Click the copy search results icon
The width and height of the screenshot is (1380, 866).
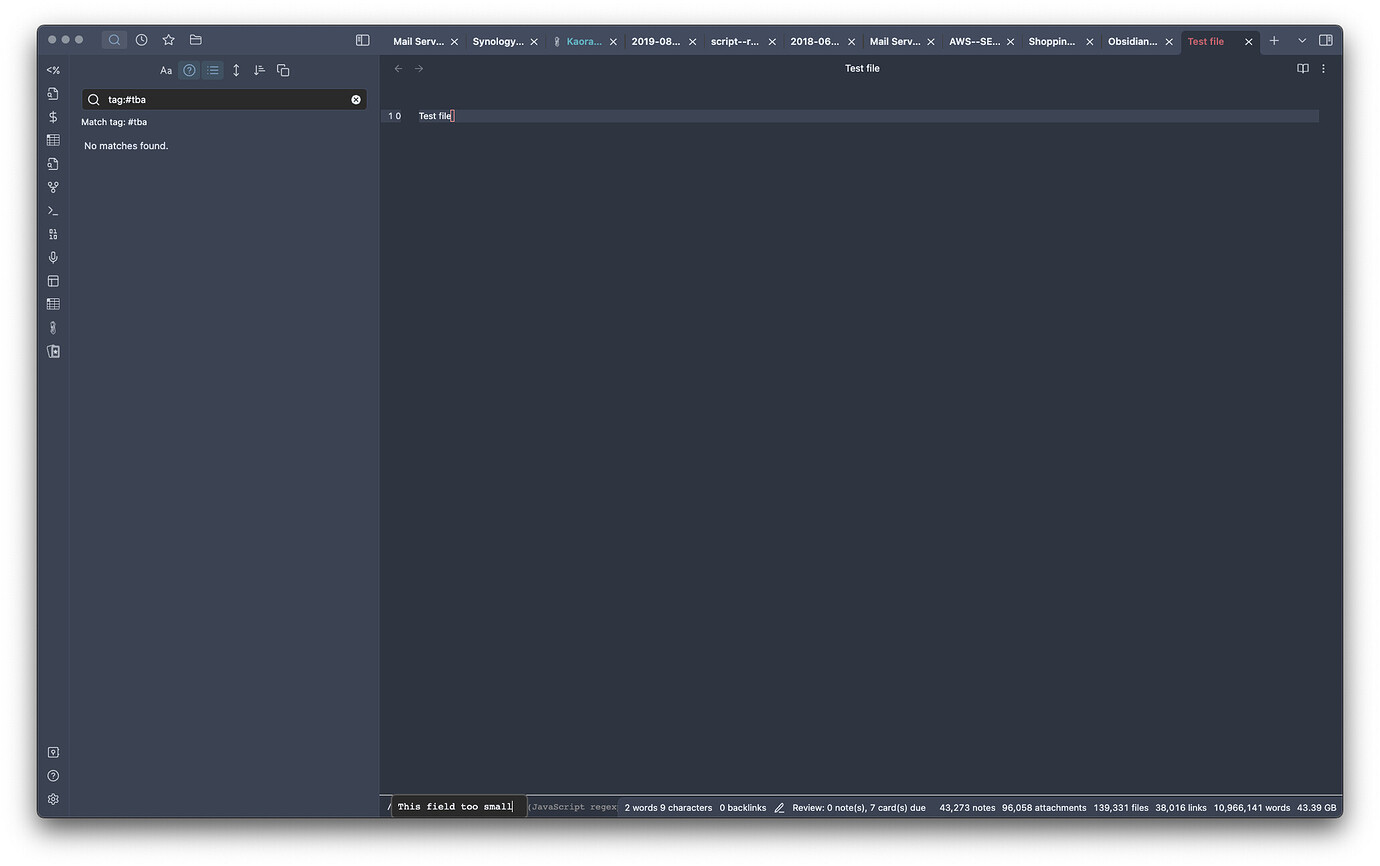coord(283,70)
